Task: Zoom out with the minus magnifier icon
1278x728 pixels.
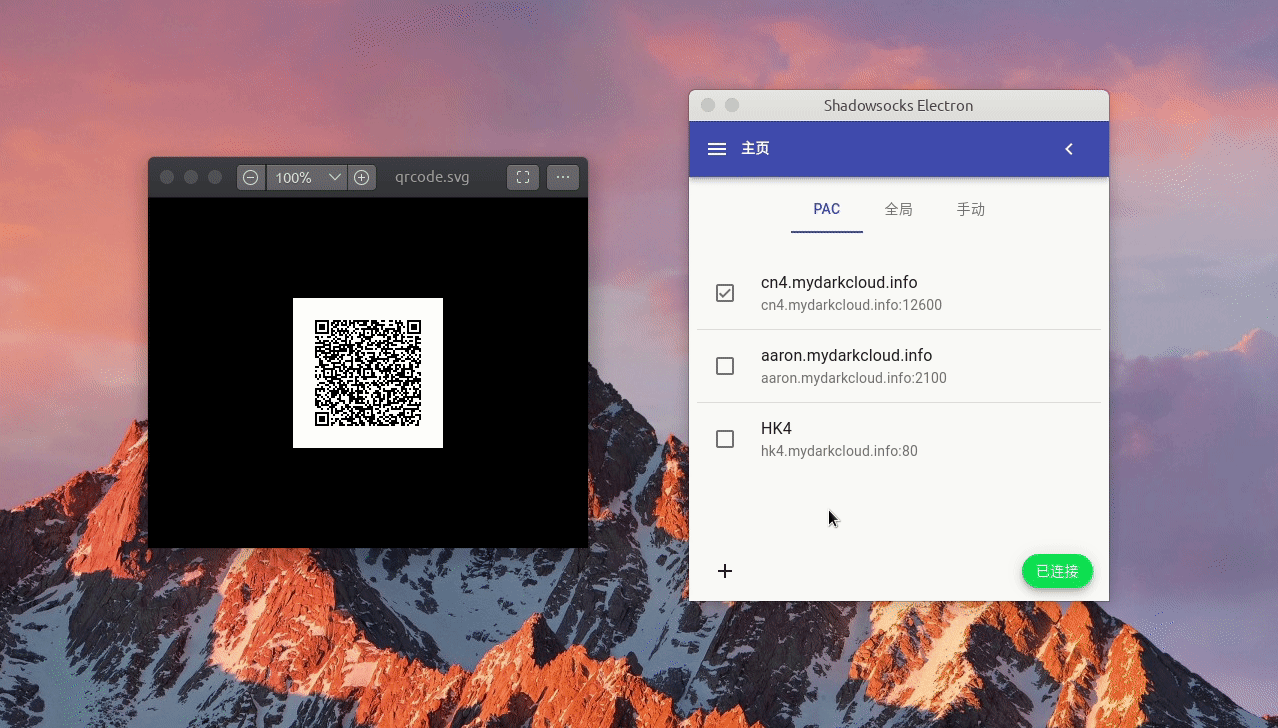Action: tap(251, 178)
